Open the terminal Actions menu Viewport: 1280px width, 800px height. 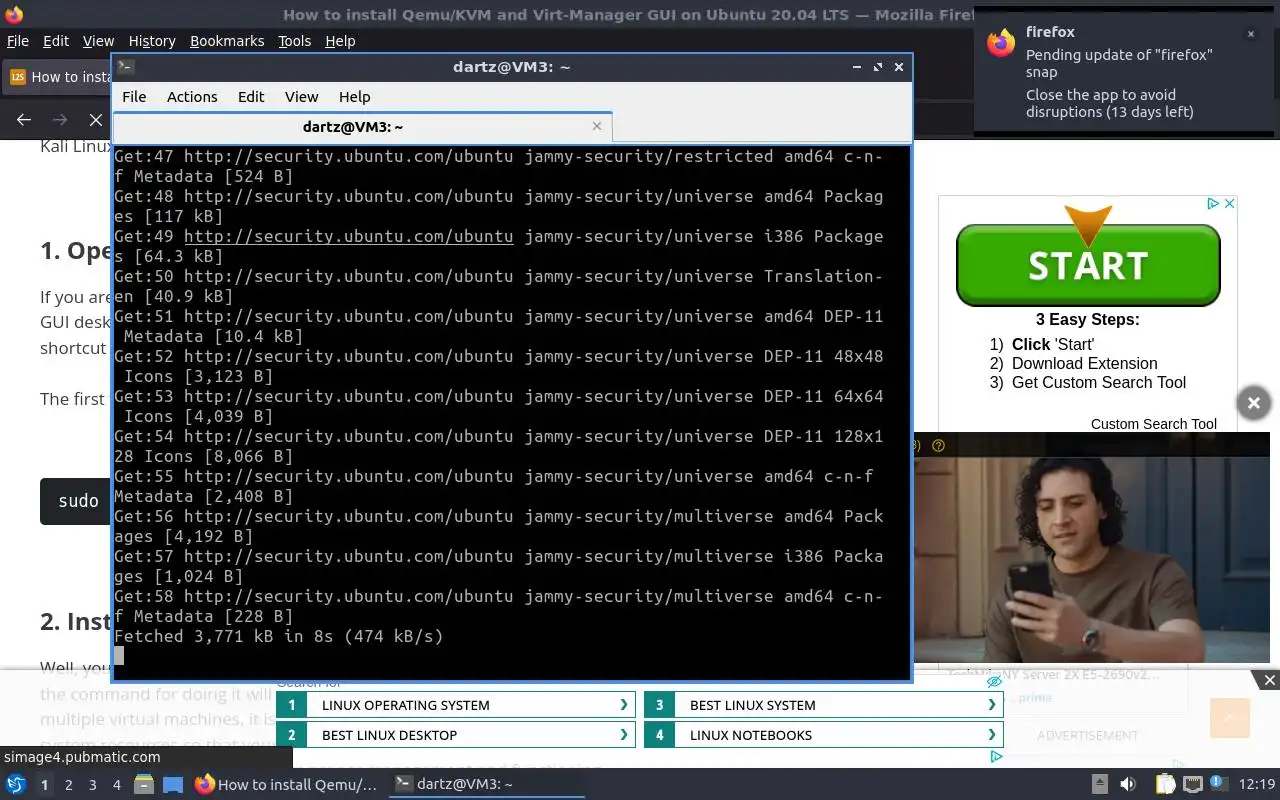(192, 97)
